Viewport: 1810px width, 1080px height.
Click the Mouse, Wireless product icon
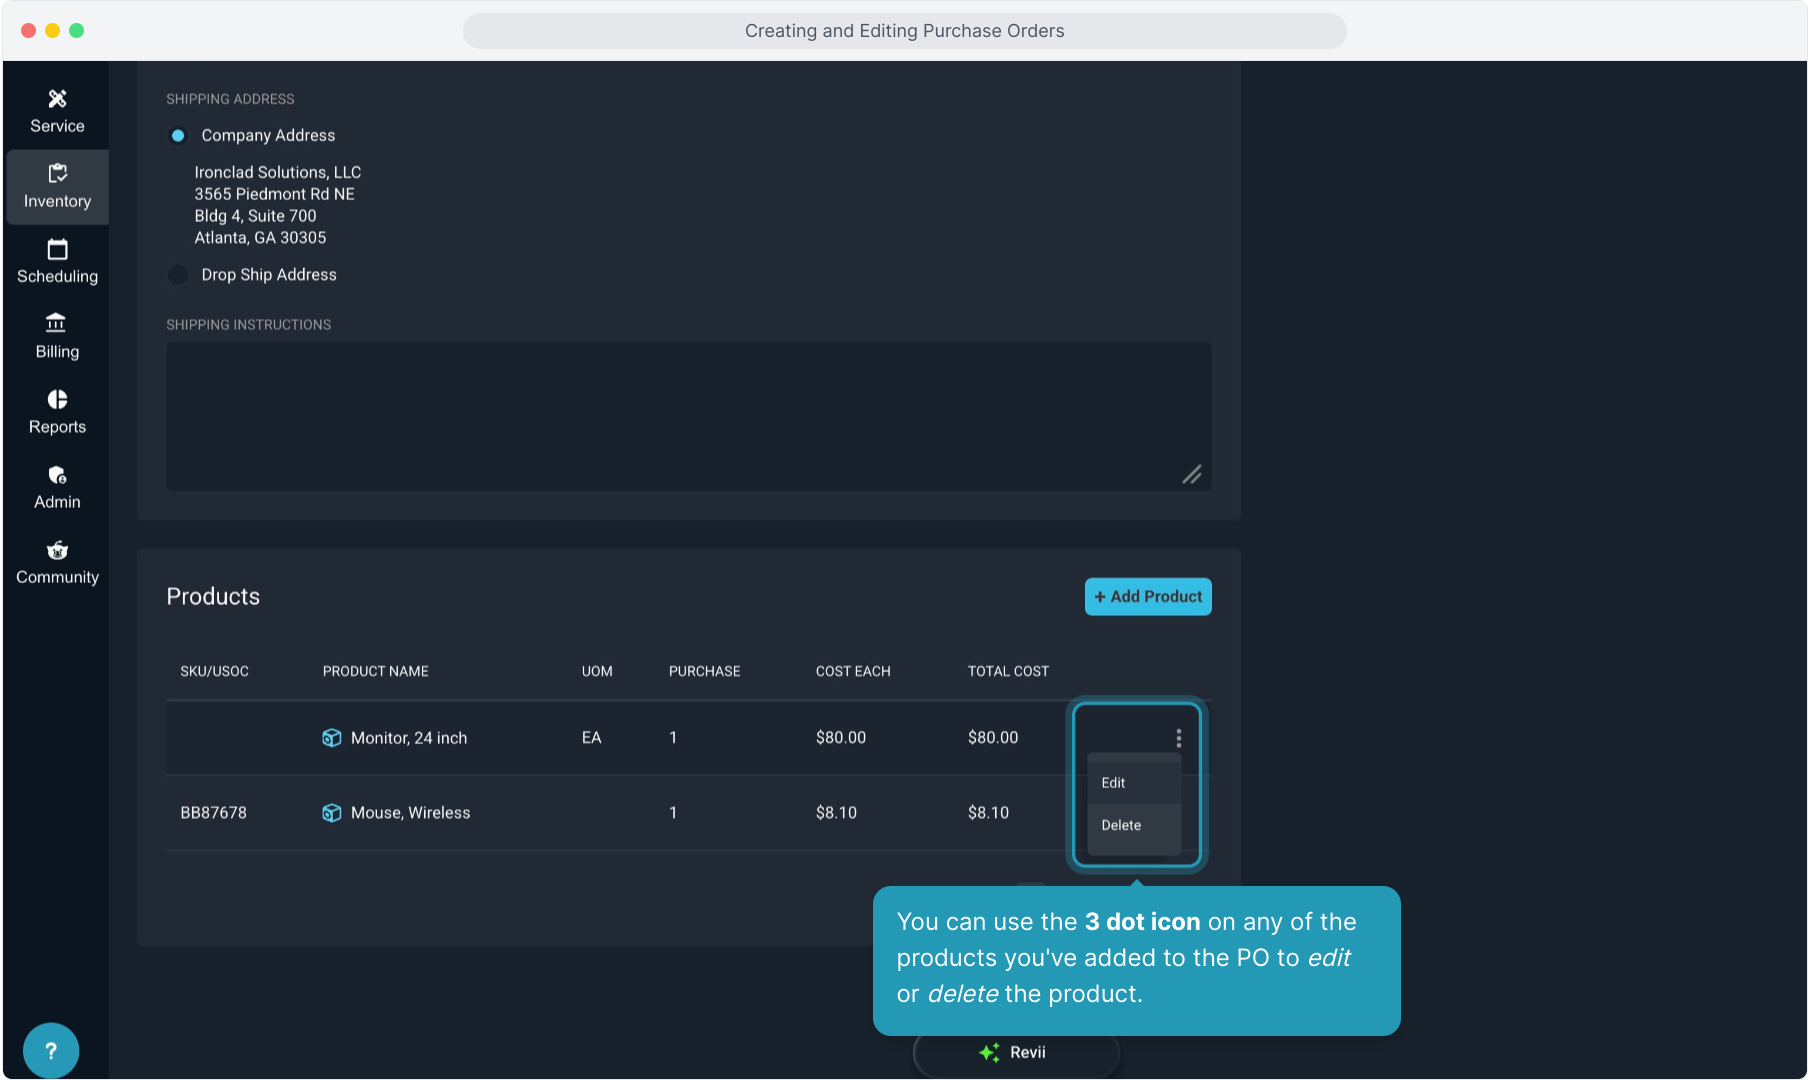coord(332,813)
